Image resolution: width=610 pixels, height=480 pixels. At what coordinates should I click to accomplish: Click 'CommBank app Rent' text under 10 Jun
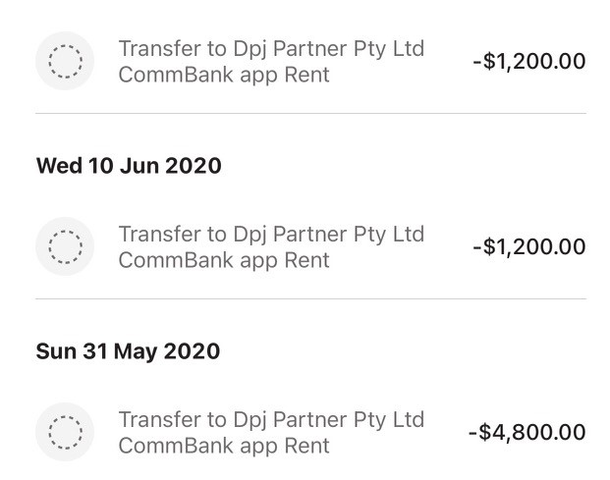(x=224, y=260)
